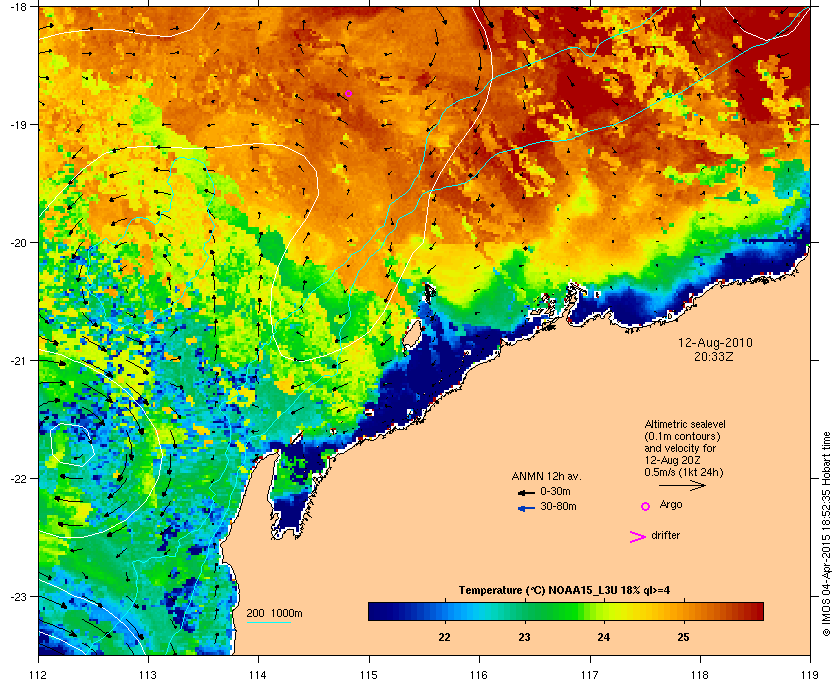Click the 0.5m/s velocity scale arrow
This screenshot has height=680, width=840.
click(x=682, y=486)
